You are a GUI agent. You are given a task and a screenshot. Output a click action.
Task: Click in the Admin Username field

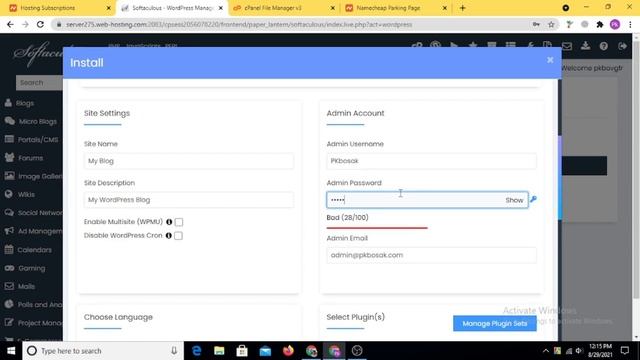pos(431,161)
